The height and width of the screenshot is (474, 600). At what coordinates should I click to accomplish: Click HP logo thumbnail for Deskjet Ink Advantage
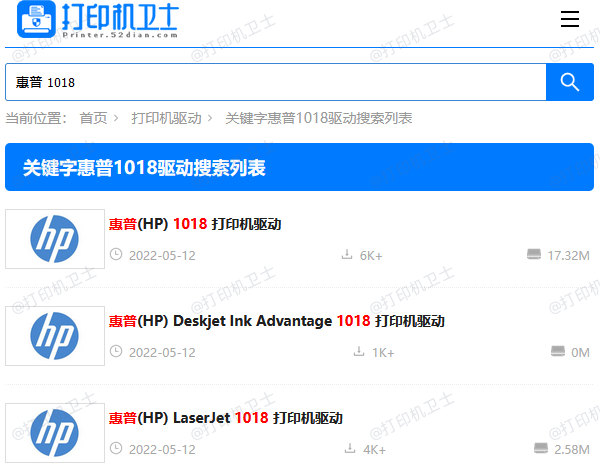(55, 336)
